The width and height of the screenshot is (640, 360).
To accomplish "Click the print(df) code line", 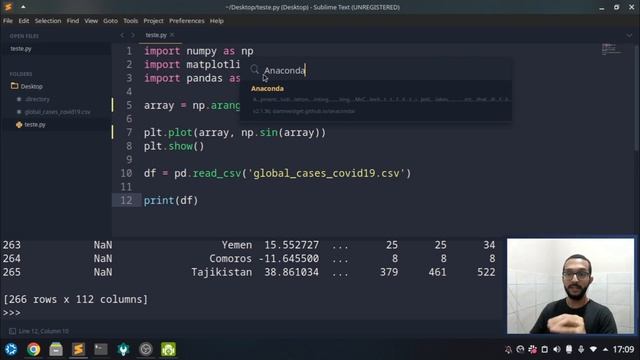I will (x=171, y=200).
